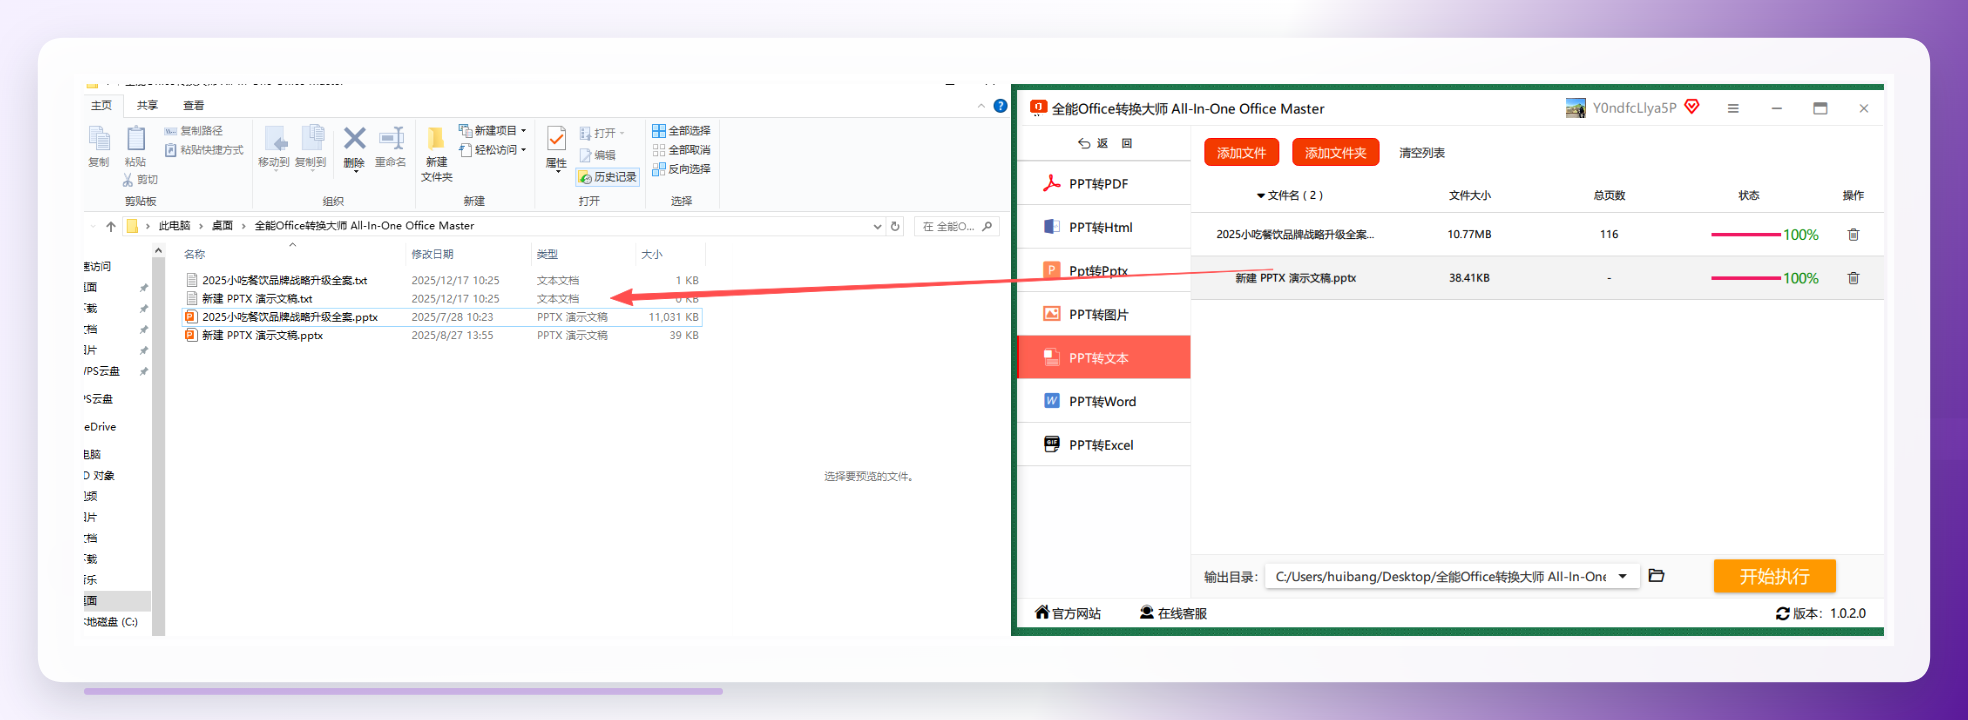Click 移动到 in the Explorer ribbon
The image size is (1968, 720).
pos(274,147)
